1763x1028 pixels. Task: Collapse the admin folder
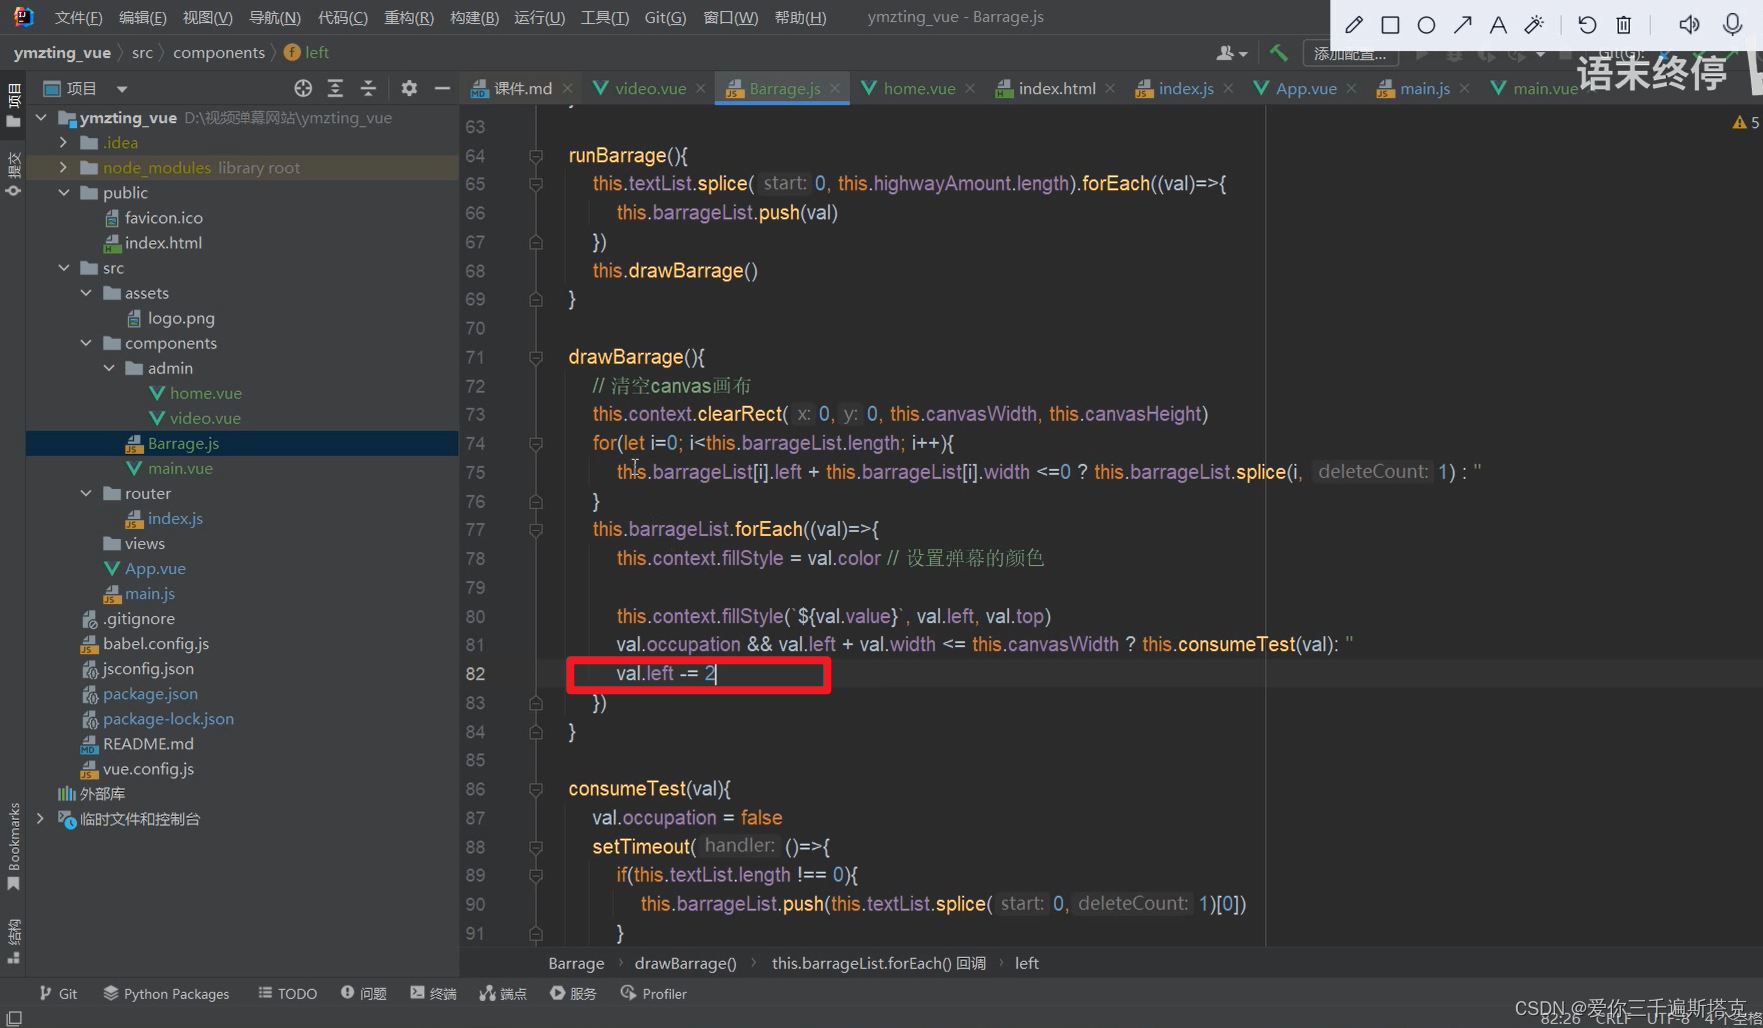pos(109,368)
